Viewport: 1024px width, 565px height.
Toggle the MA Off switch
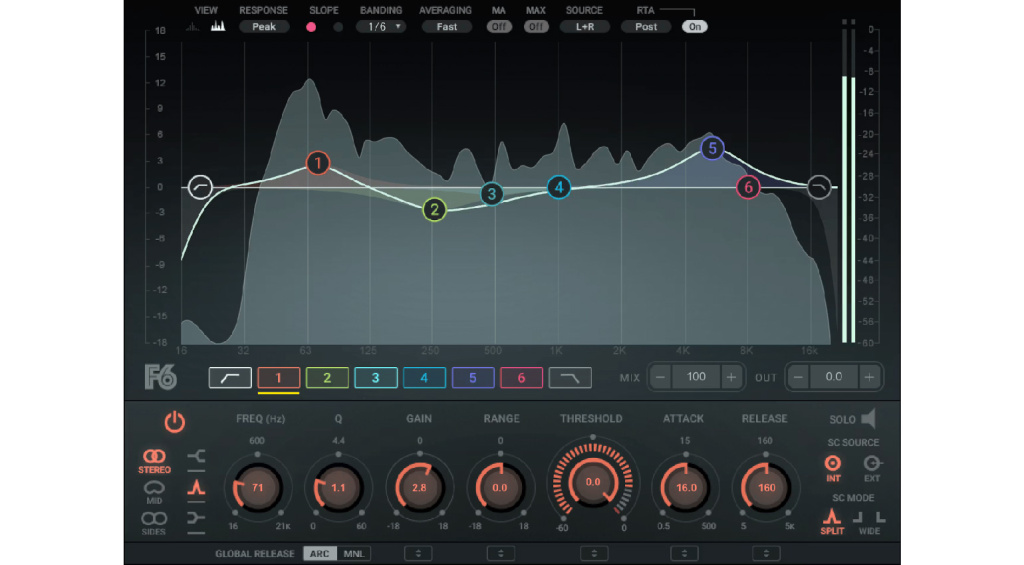pos(499,27)
